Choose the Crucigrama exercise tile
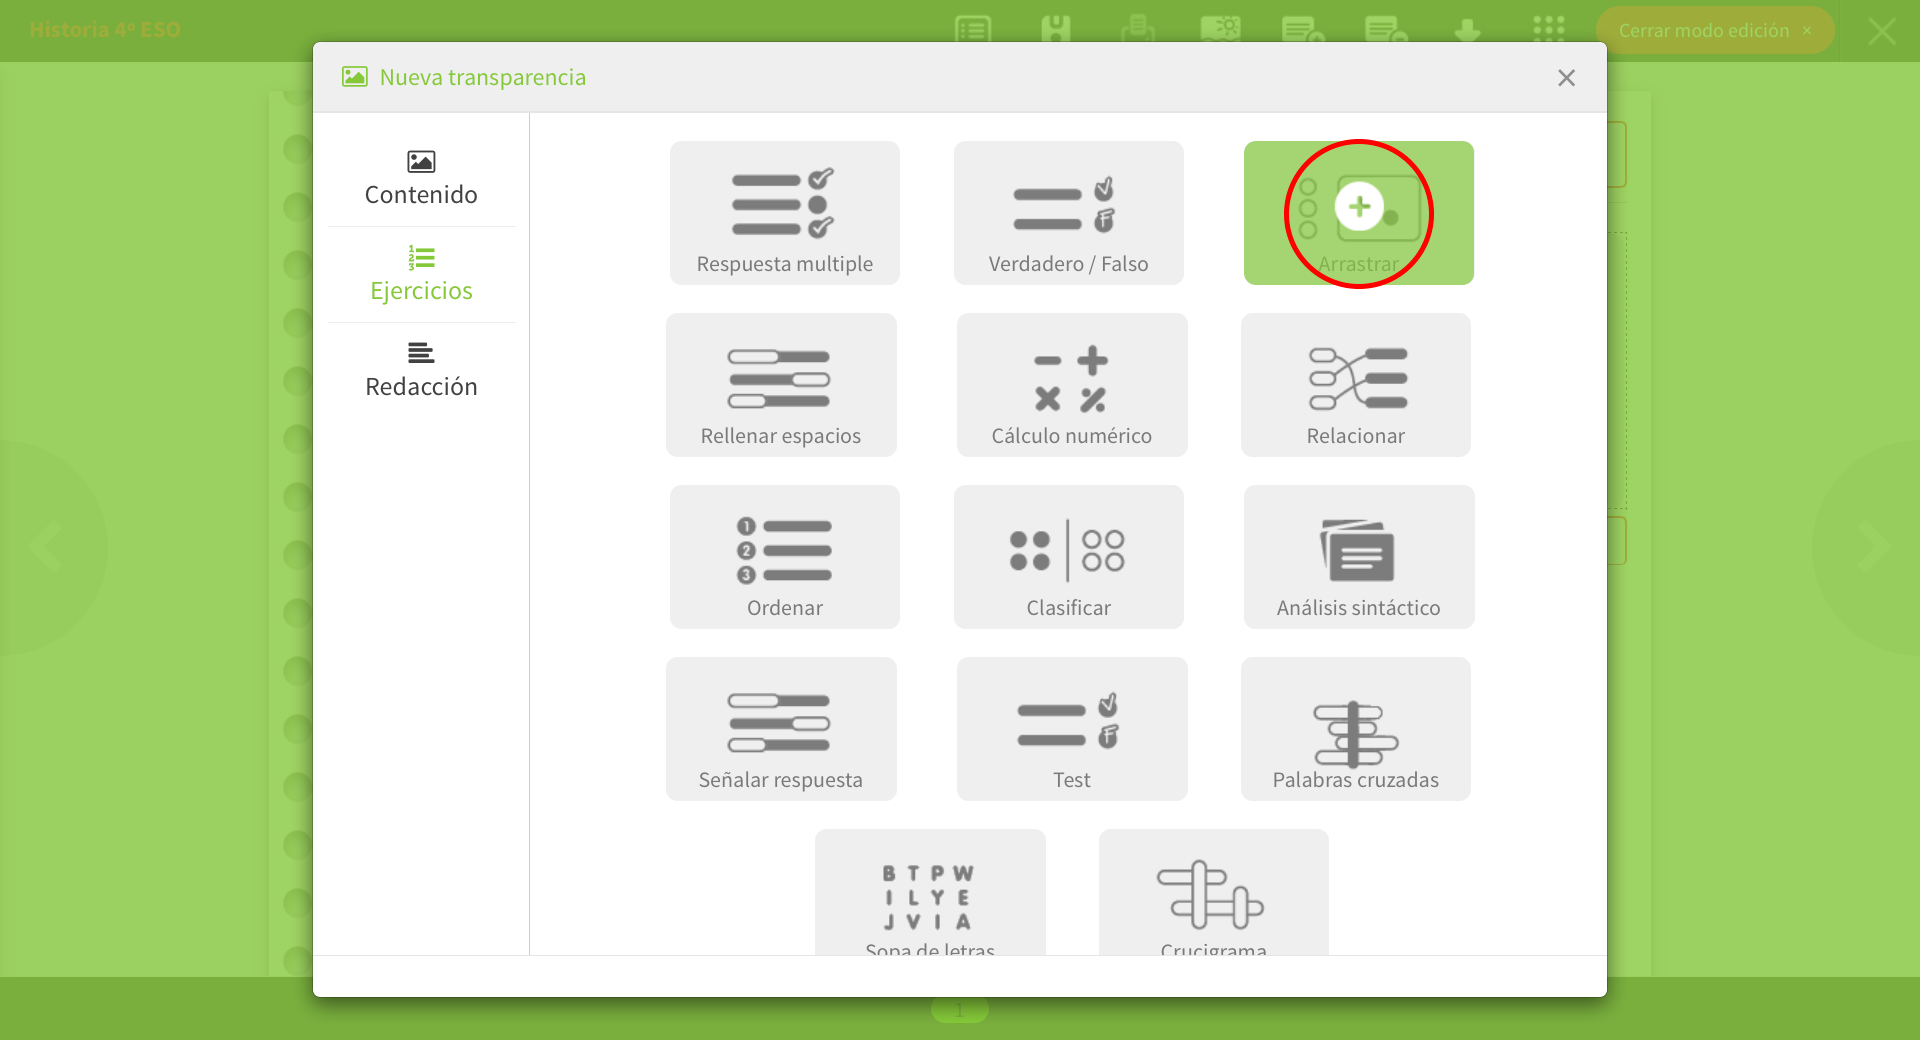Image resolution: width=1920 pixels, height=1040 pixels. coord(1213,893)
